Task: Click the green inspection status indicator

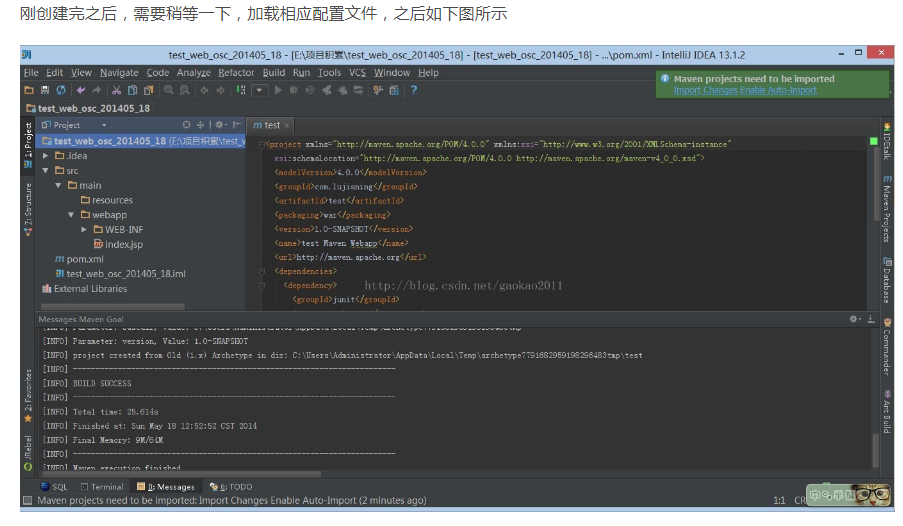Action: click(x=873, y=141)
